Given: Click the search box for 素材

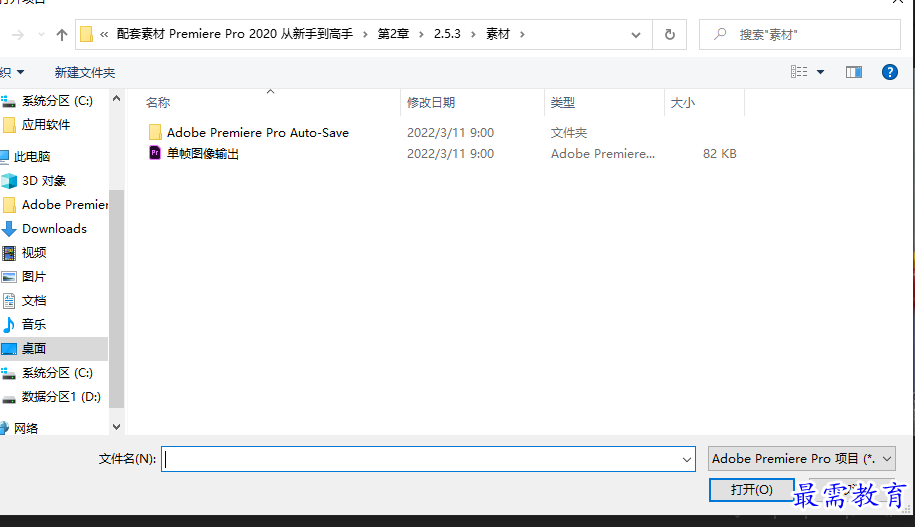Looking at the screenshot, I should click(x=800, y=34).
